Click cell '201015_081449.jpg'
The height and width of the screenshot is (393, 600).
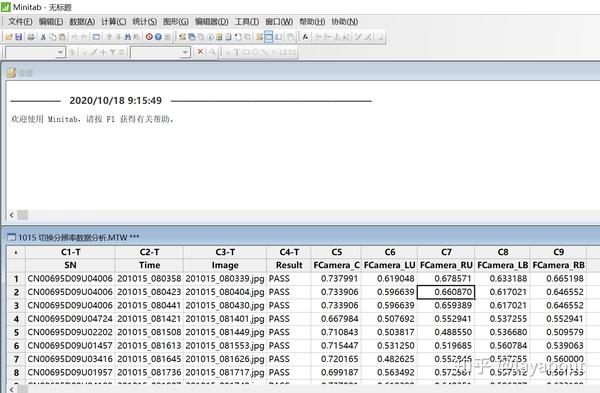(225, 332)
